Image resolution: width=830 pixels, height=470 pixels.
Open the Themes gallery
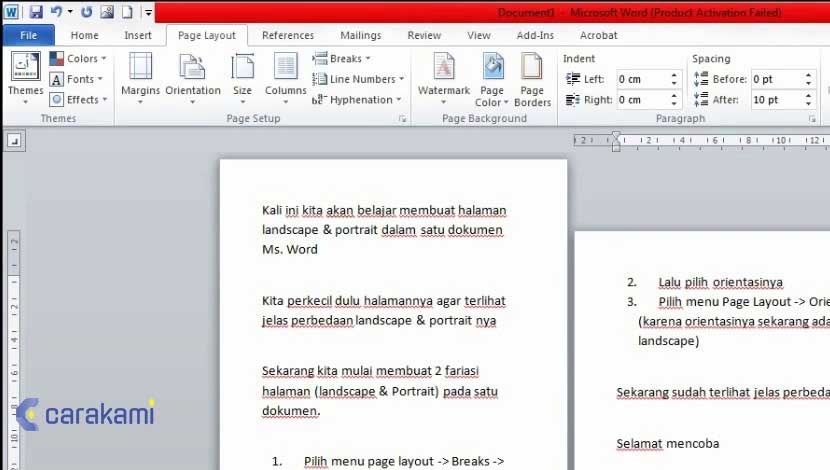(25, 78)
